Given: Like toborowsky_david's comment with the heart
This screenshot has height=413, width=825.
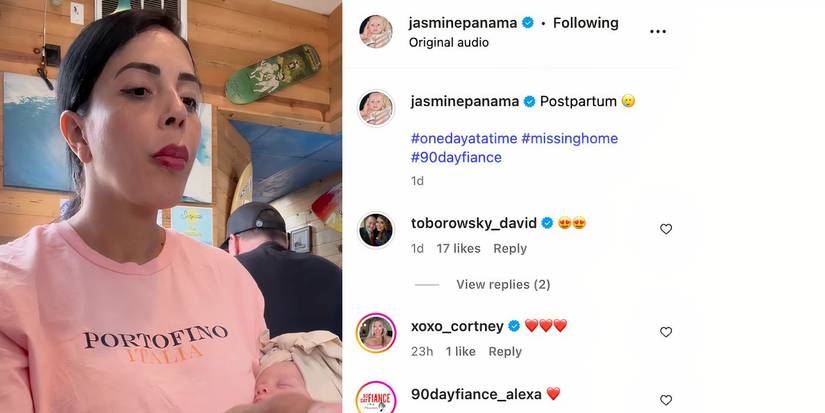Looking at the screenshot, I should click(666, 229).
